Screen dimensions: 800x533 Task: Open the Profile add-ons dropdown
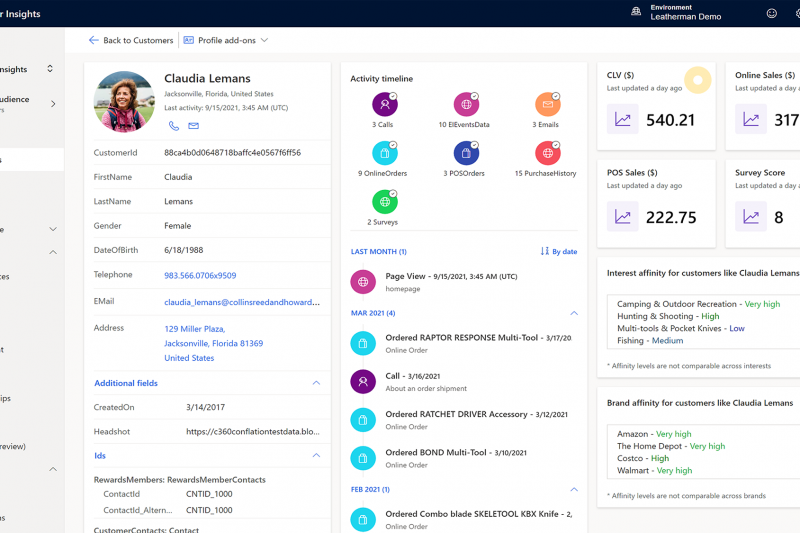pos(226,40)
